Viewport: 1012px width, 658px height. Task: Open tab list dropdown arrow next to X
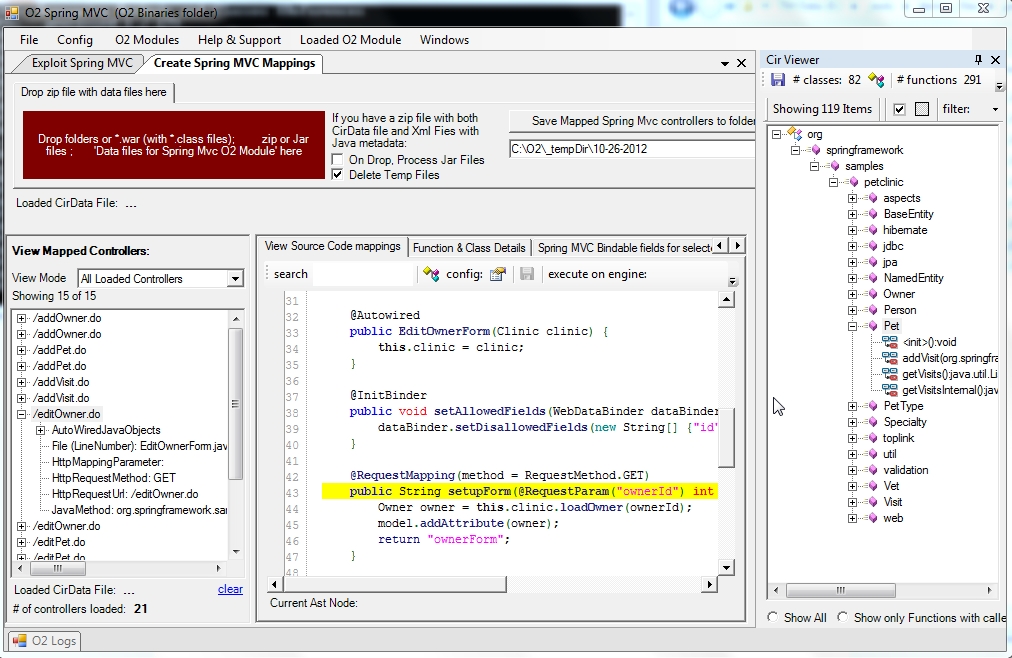[725, 63]
